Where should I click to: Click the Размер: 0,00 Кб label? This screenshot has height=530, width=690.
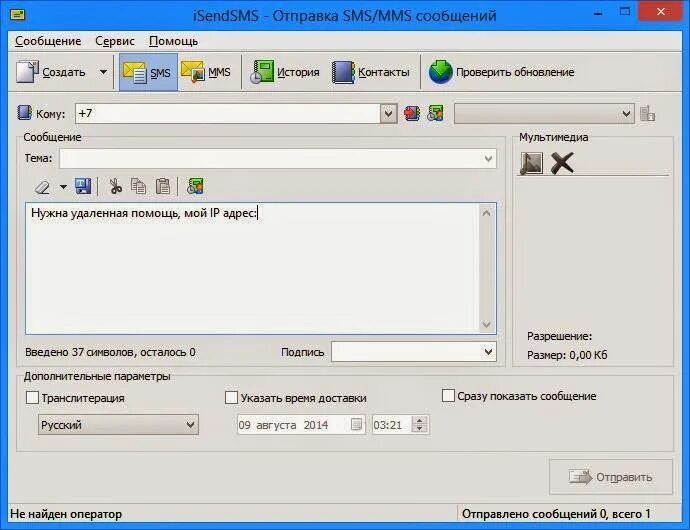click(567, 355)
